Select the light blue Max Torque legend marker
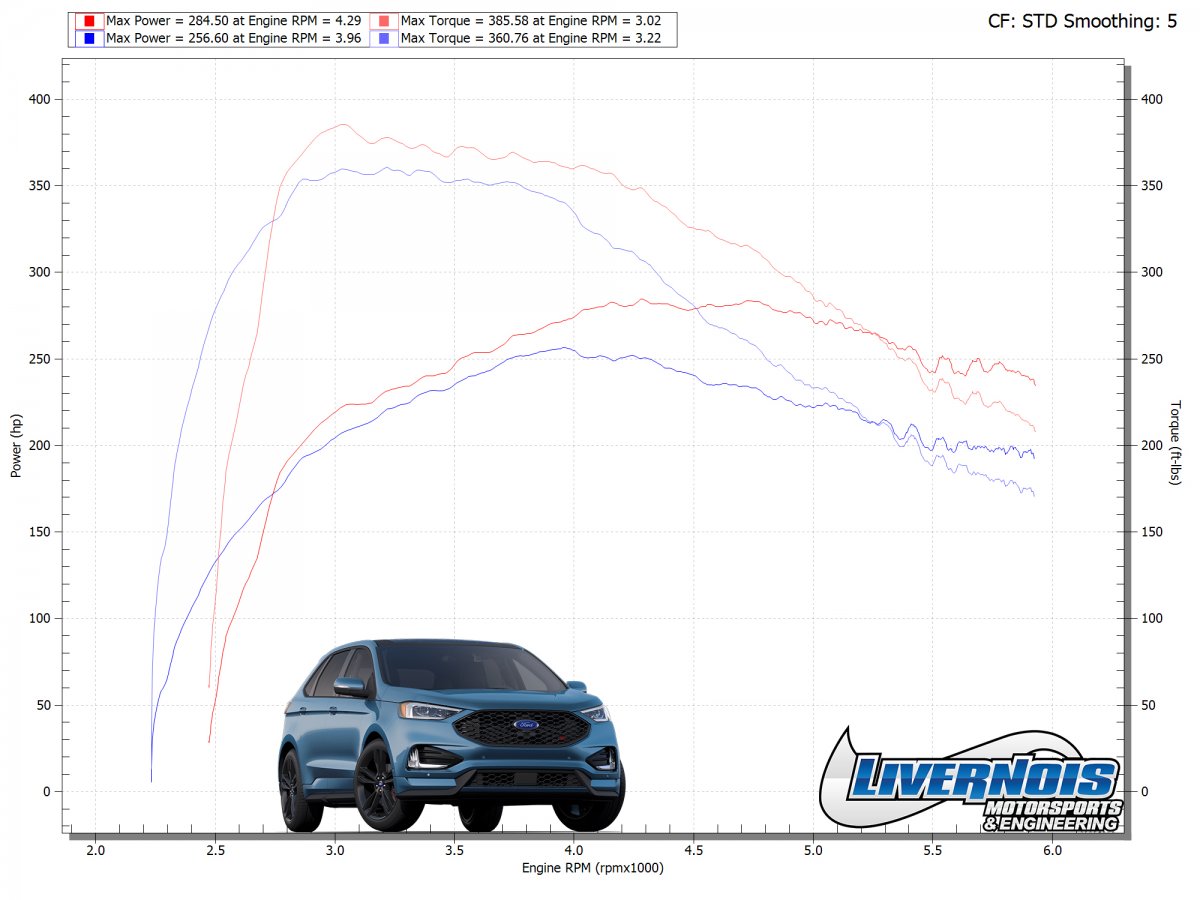This screenshot has width=1200, height=900. click(384, 38)
